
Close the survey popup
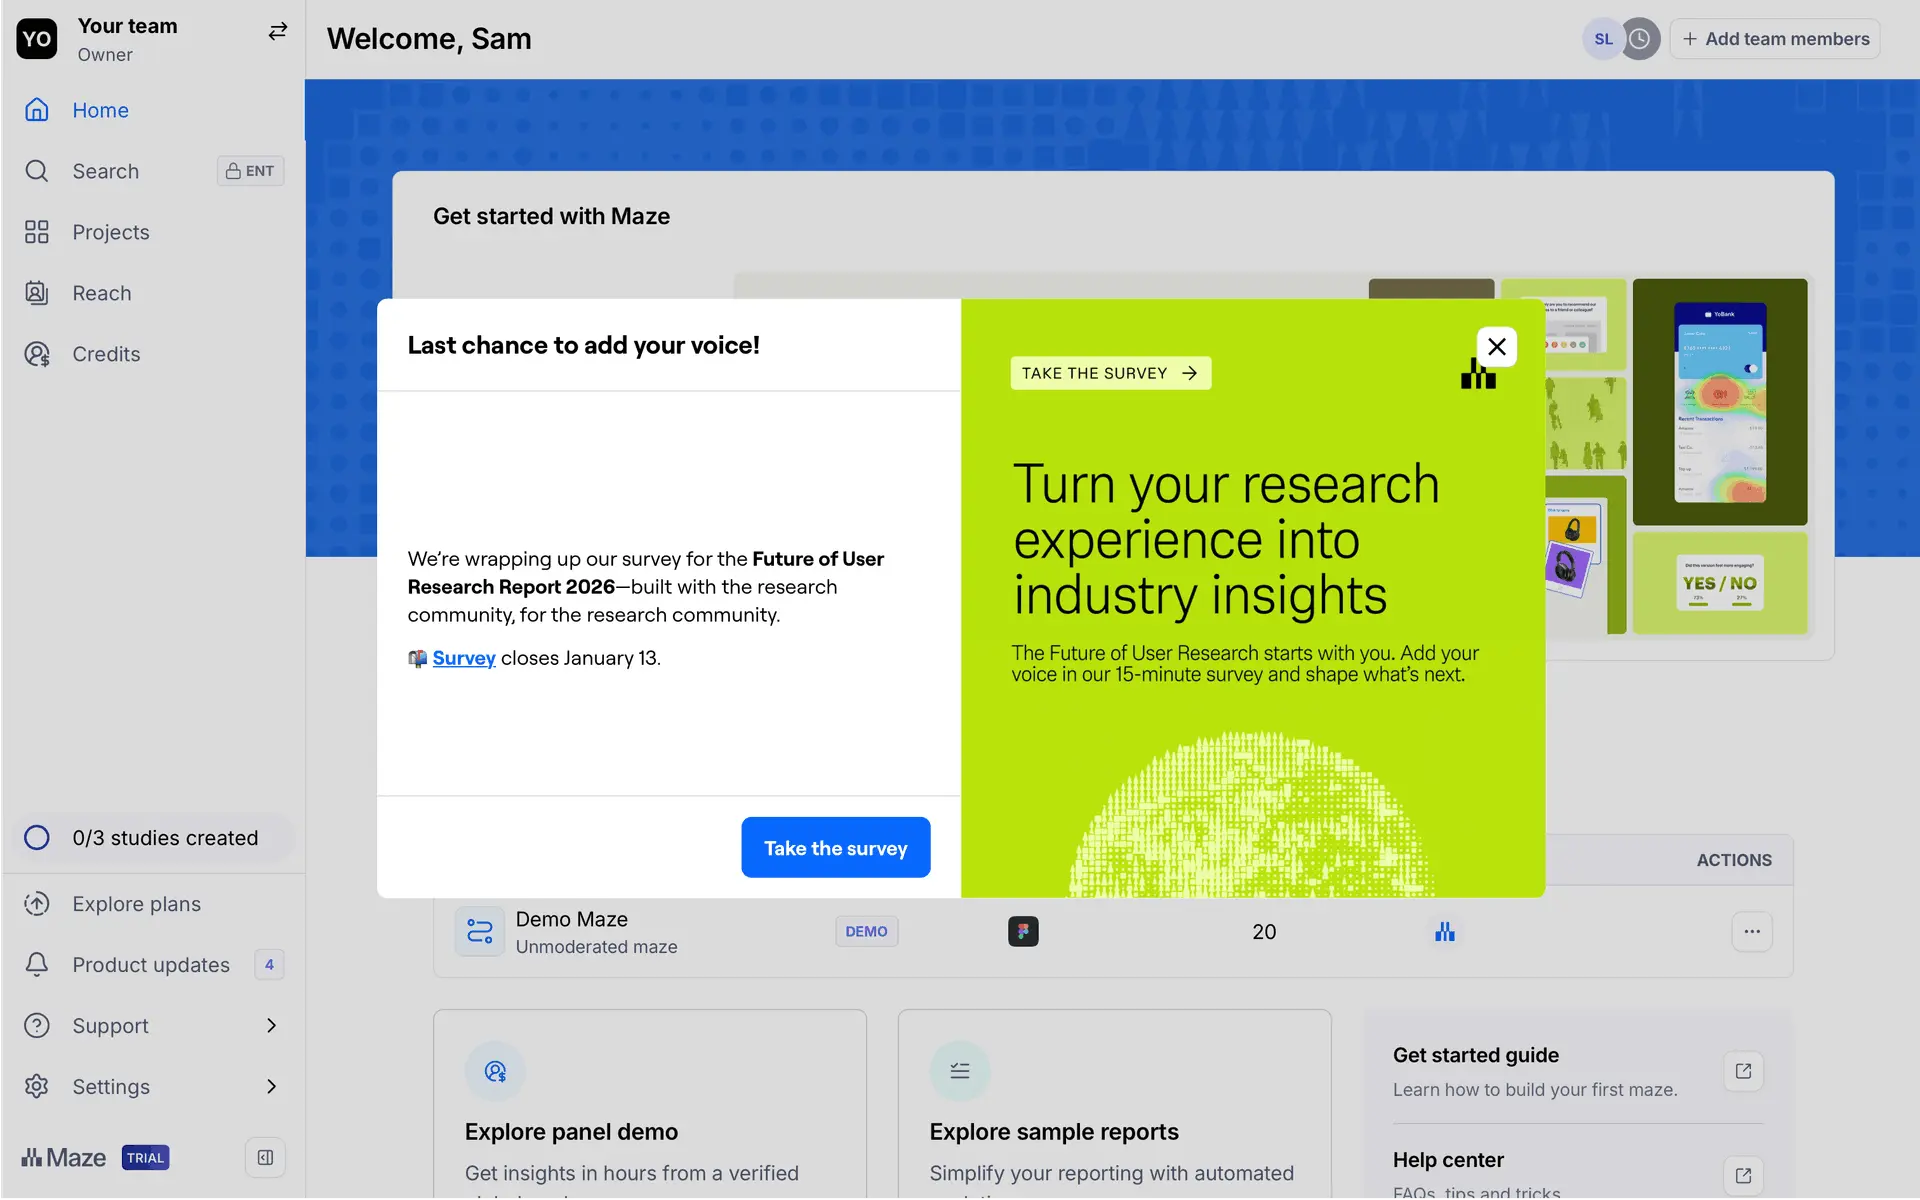[1496, 347]
